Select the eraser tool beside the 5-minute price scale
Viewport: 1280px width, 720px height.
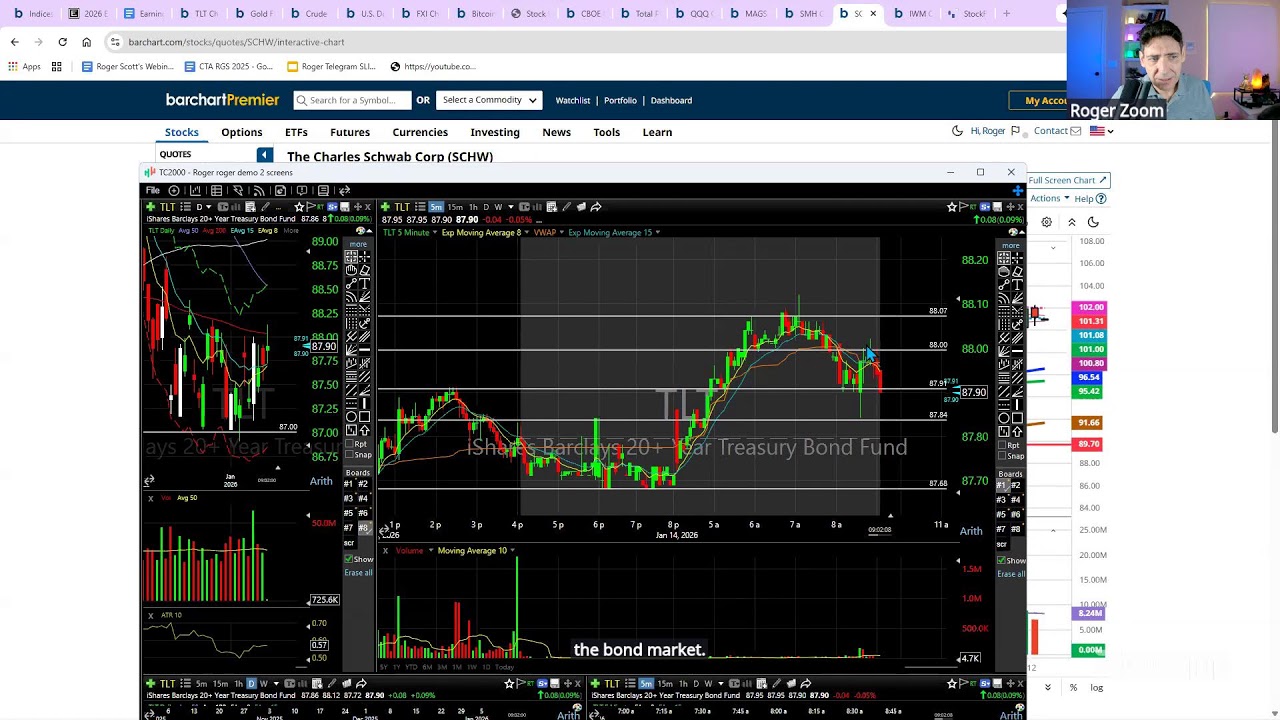click(x=1017, y=270)
